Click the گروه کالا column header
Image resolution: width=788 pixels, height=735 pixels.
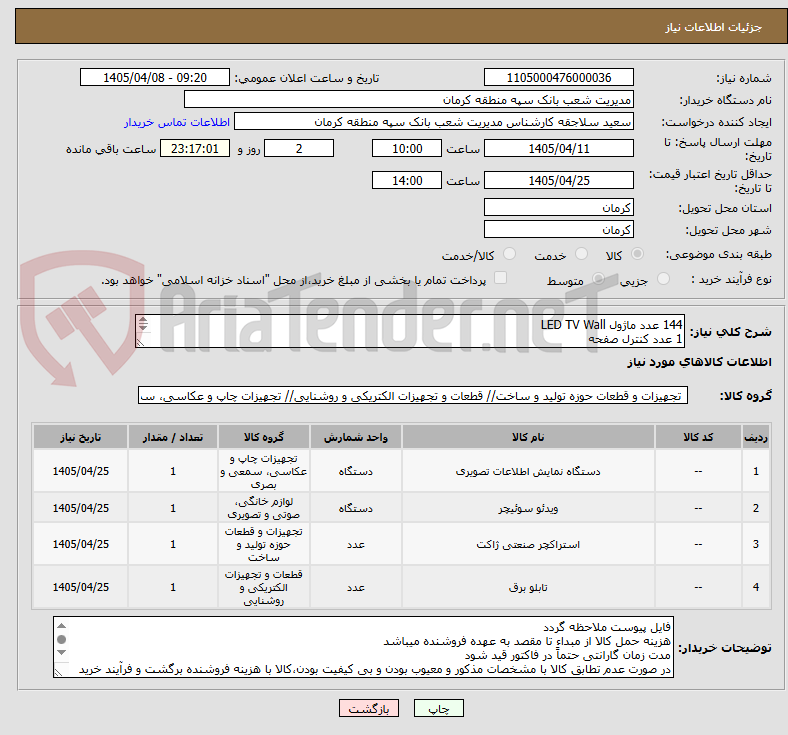click(x=263, y=437)
